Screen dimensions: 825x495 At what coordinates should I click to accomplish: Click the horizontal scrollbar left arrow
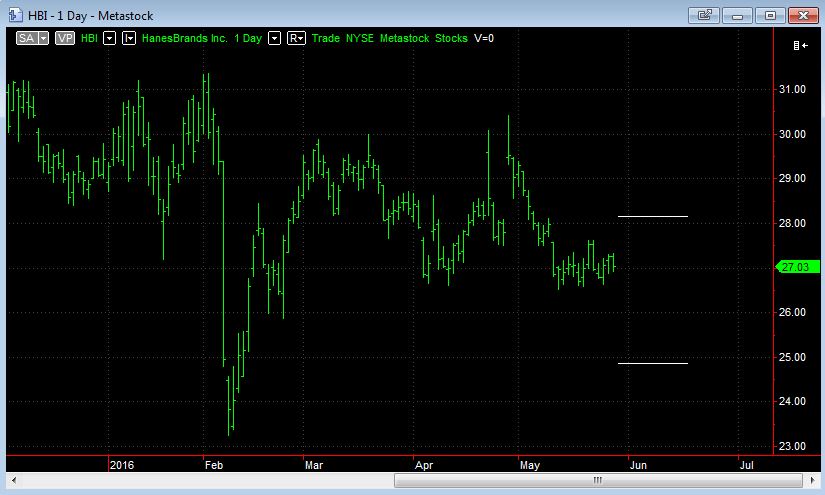click(x=14, y=480)
